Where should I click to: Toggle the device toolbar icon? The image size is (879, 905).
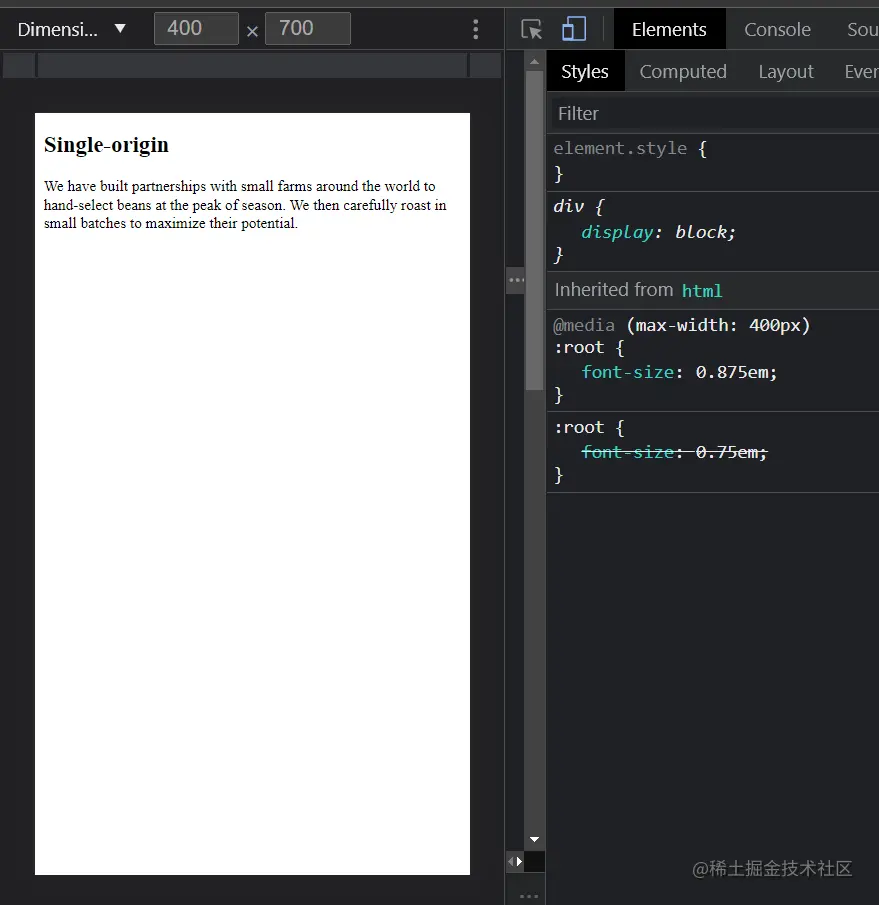pos(574,29)
